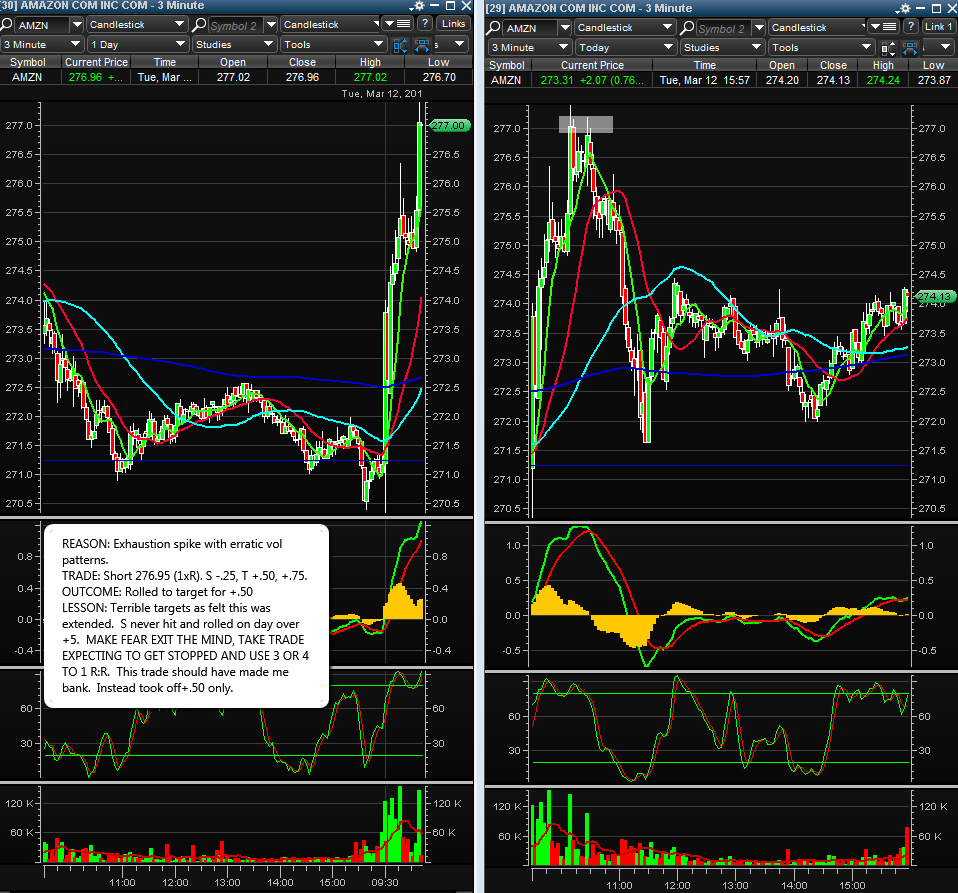Image resolution: width=958 pixels, height=893 pixels.
Task: Click the 274.20 Open value cell in window [29]
Action: coord(782,80)
